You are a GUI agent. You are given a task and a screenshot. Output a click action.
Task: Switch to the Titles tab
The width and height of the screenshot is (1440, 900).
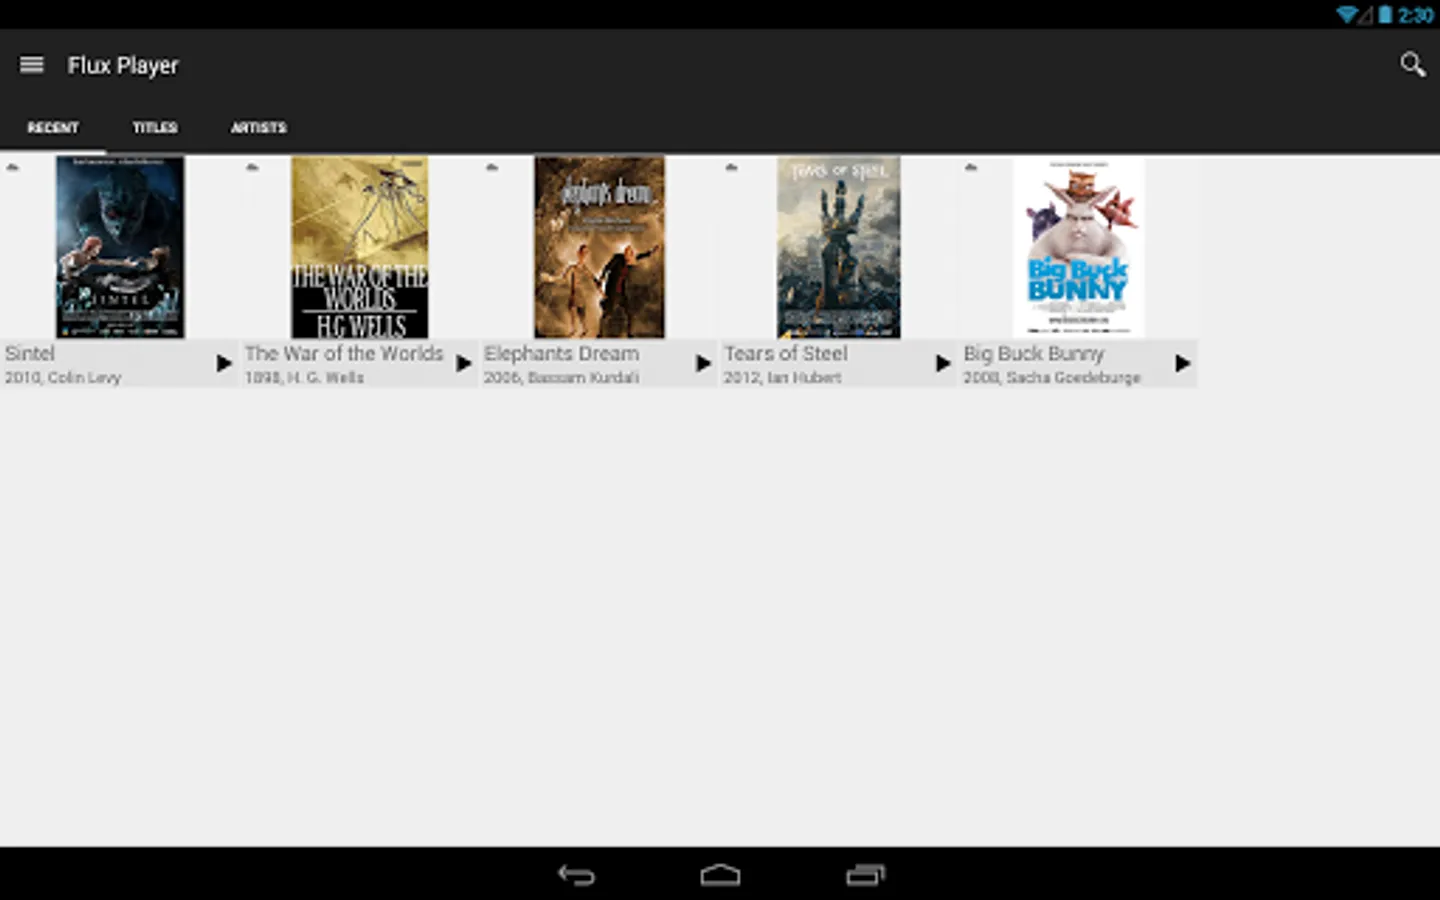click(155, 128)
